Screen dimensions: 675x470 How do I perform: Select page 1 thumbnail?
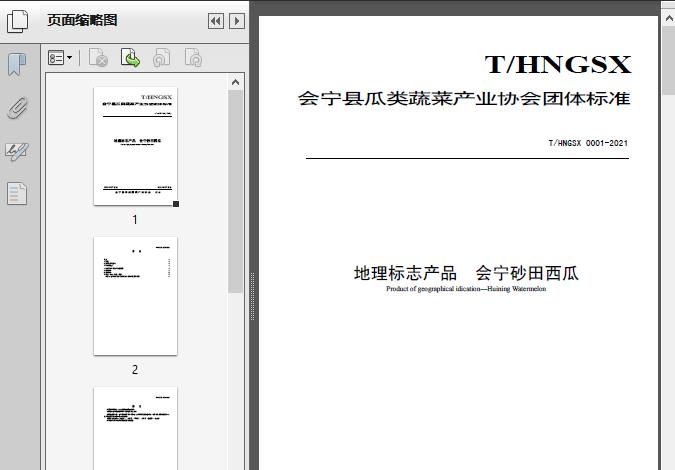tap(135, 146)
